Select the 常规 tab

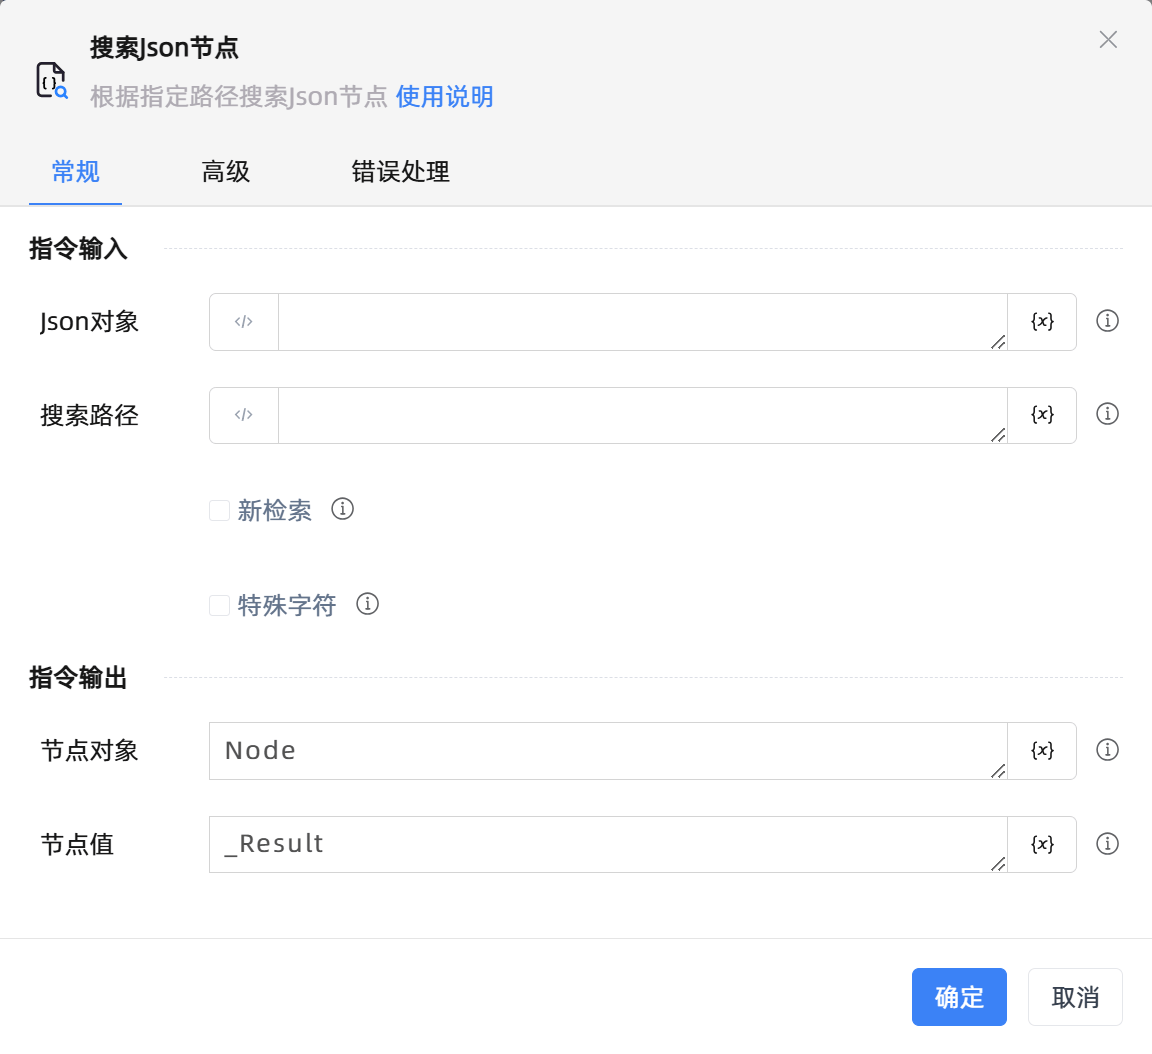75,172
